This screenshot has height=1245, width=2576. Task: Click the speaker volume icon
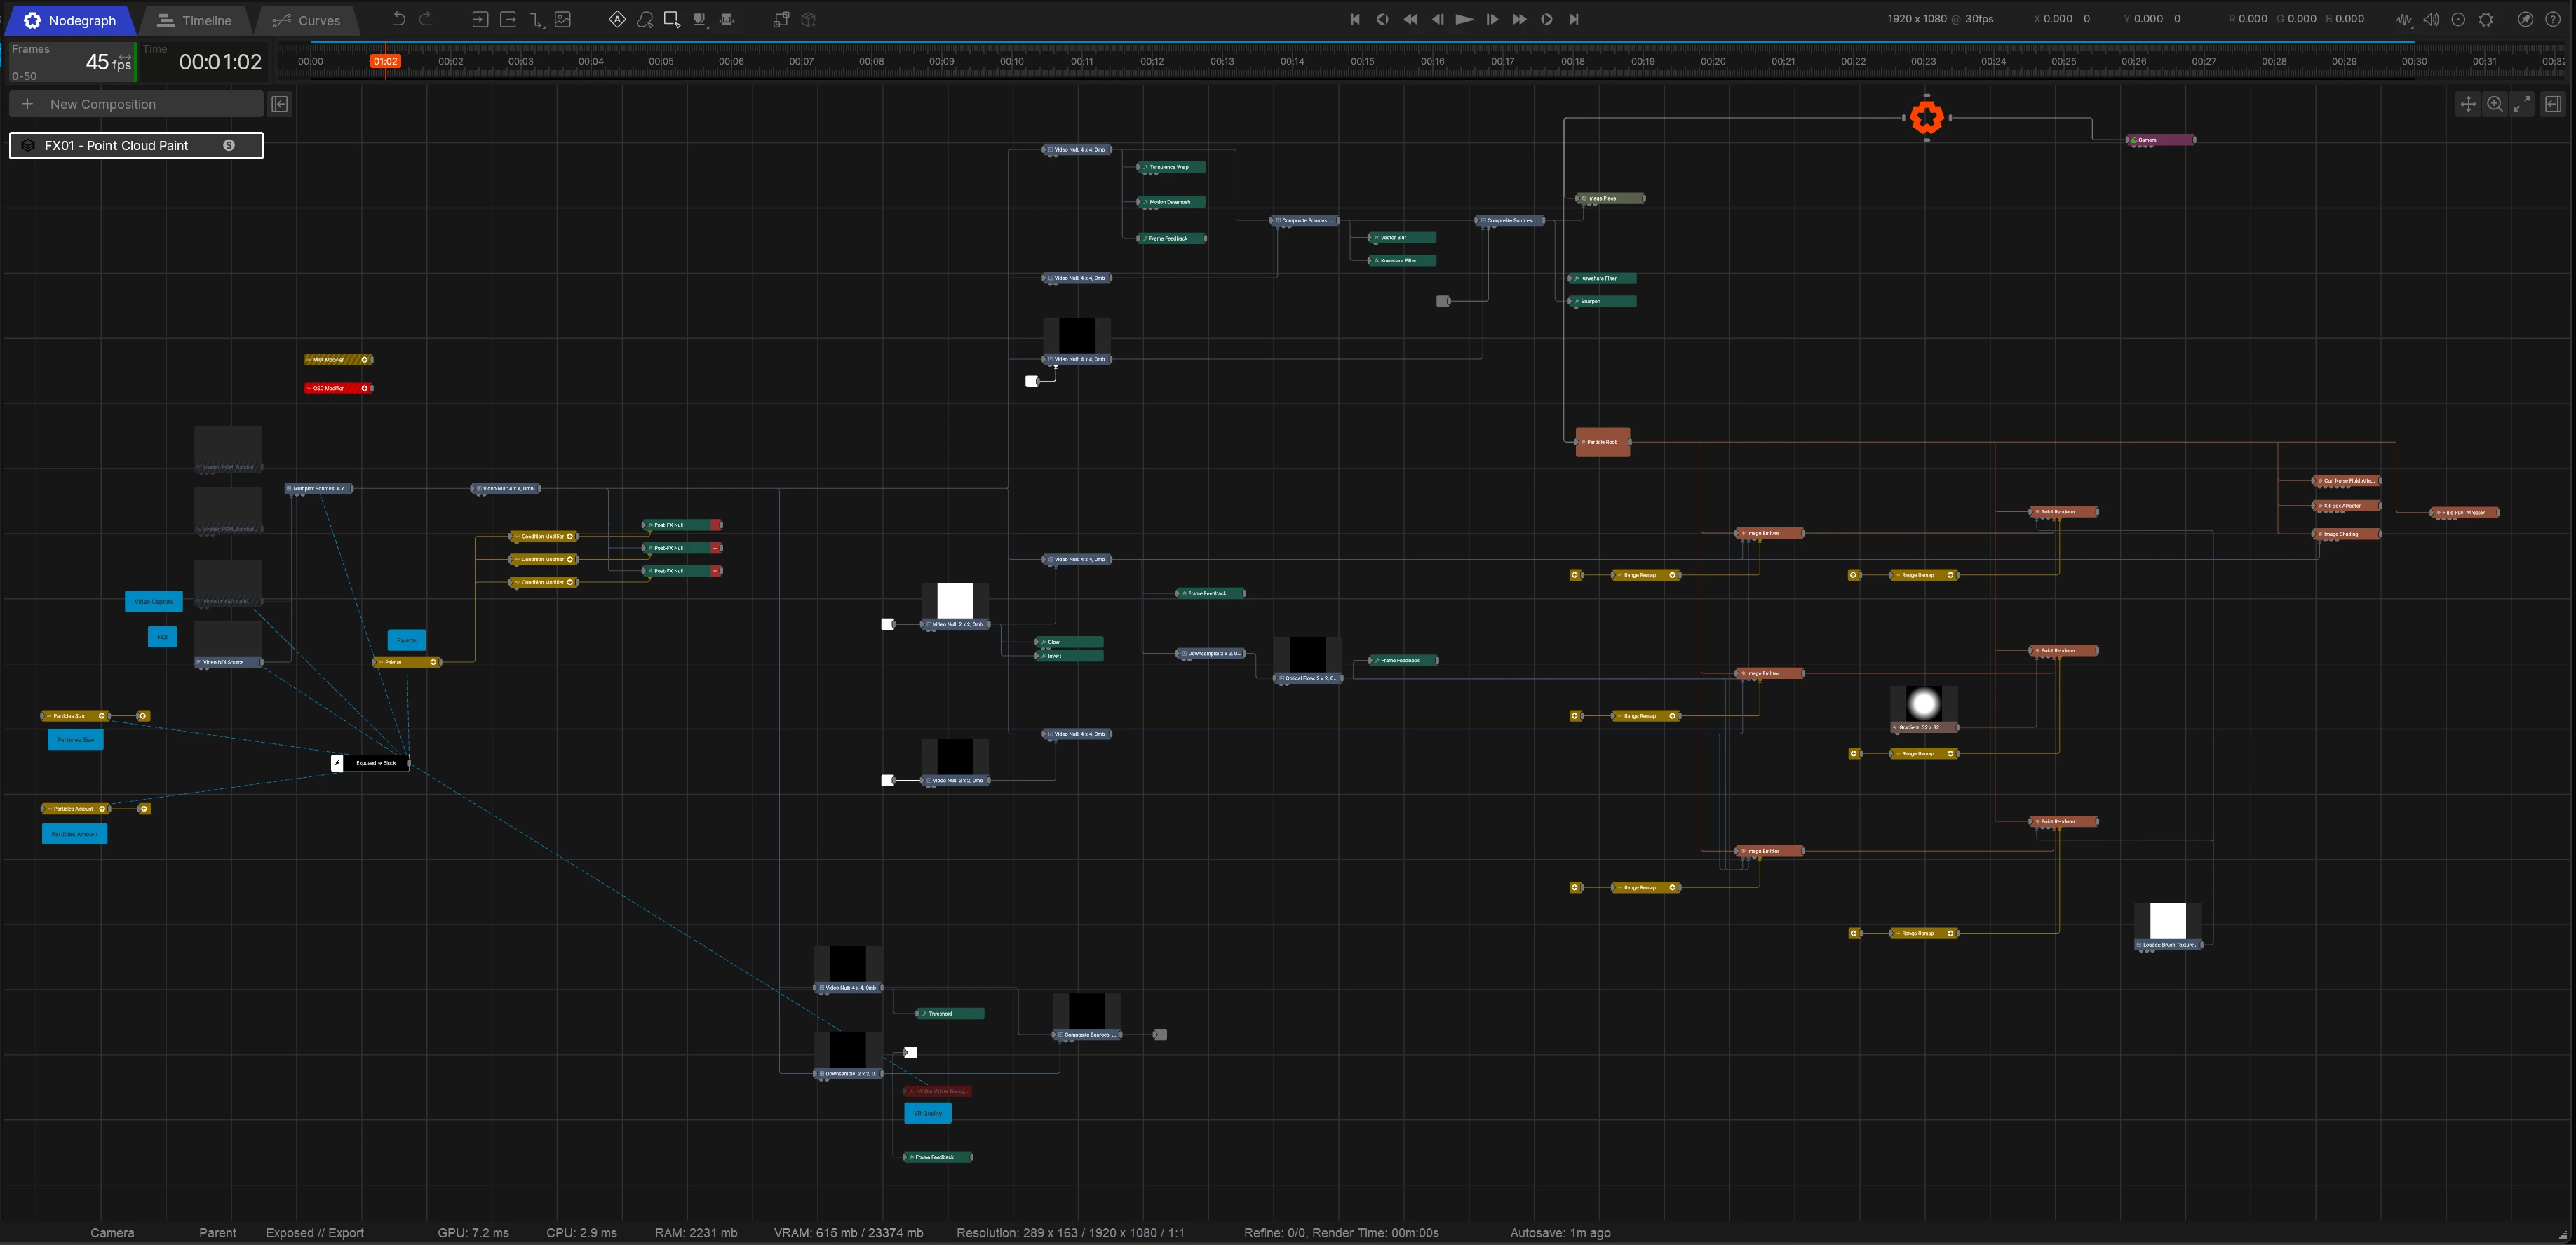click(x=2431, y=19)
